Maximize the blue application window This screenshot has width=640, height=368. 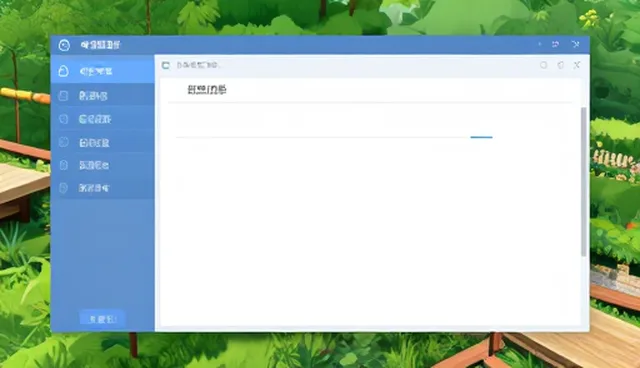click(556, 44)
